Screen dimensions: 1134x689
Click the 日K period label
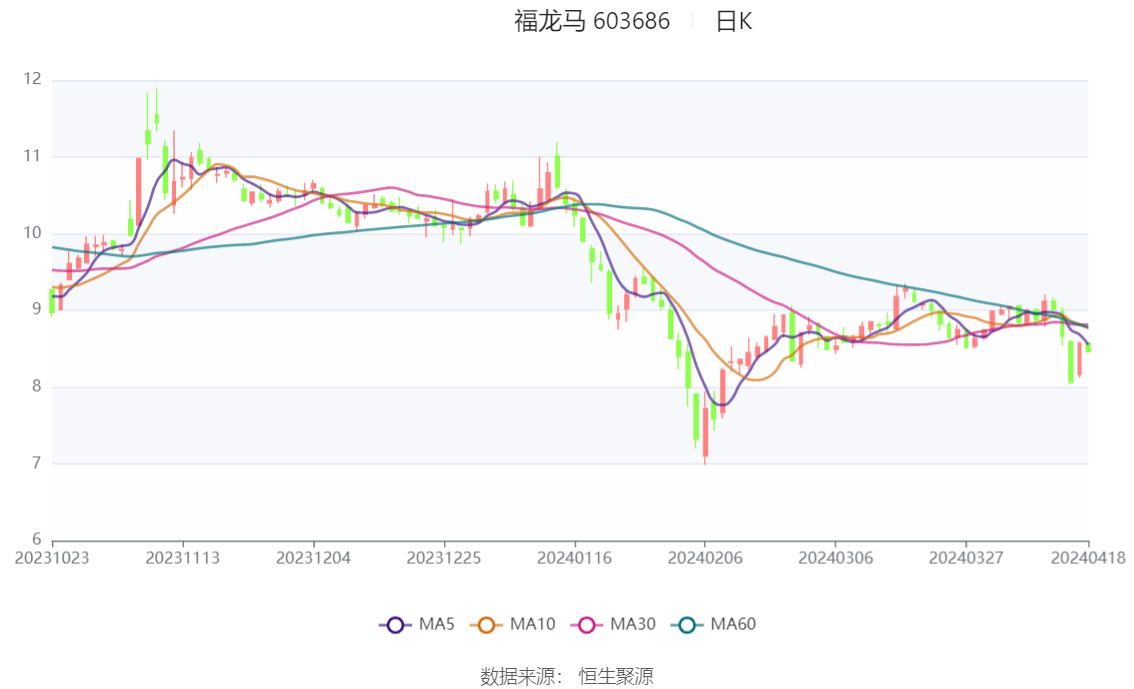coord(733,22)
